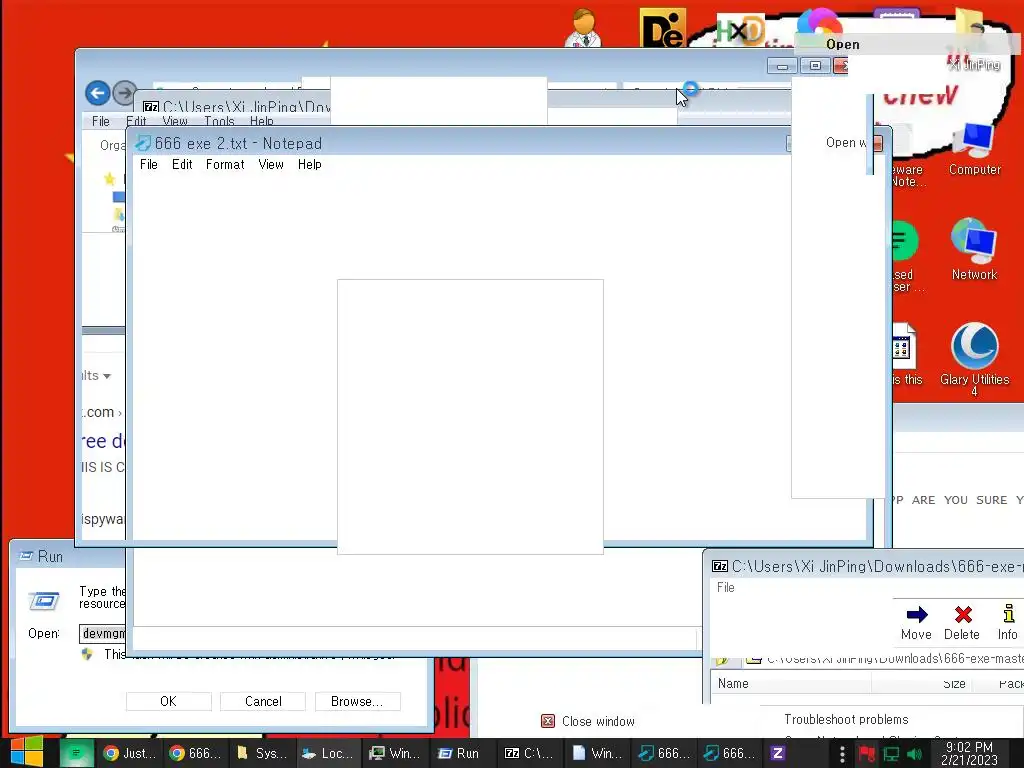
Task: Open the 'Loc...' taskbar item
Action: coord(328,753)
